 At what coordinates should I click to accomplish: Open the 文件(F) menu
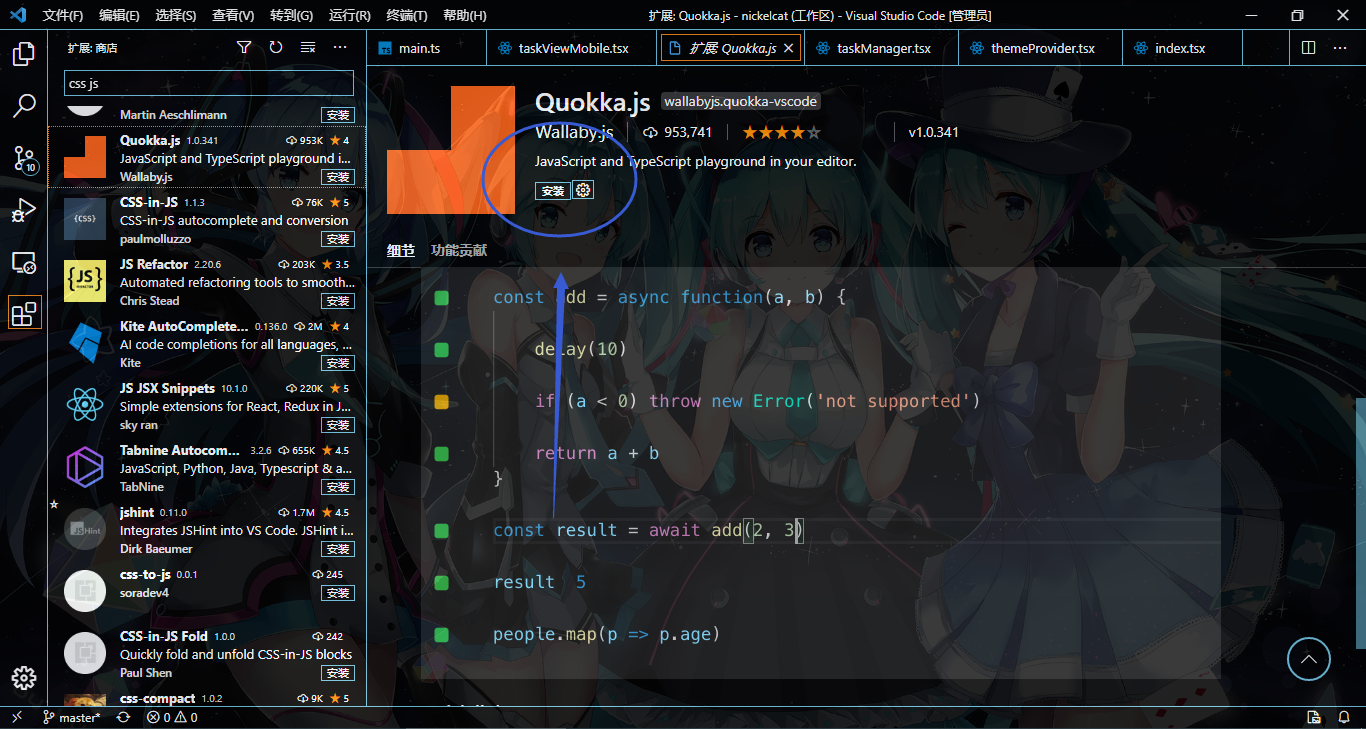coord(63,15)
